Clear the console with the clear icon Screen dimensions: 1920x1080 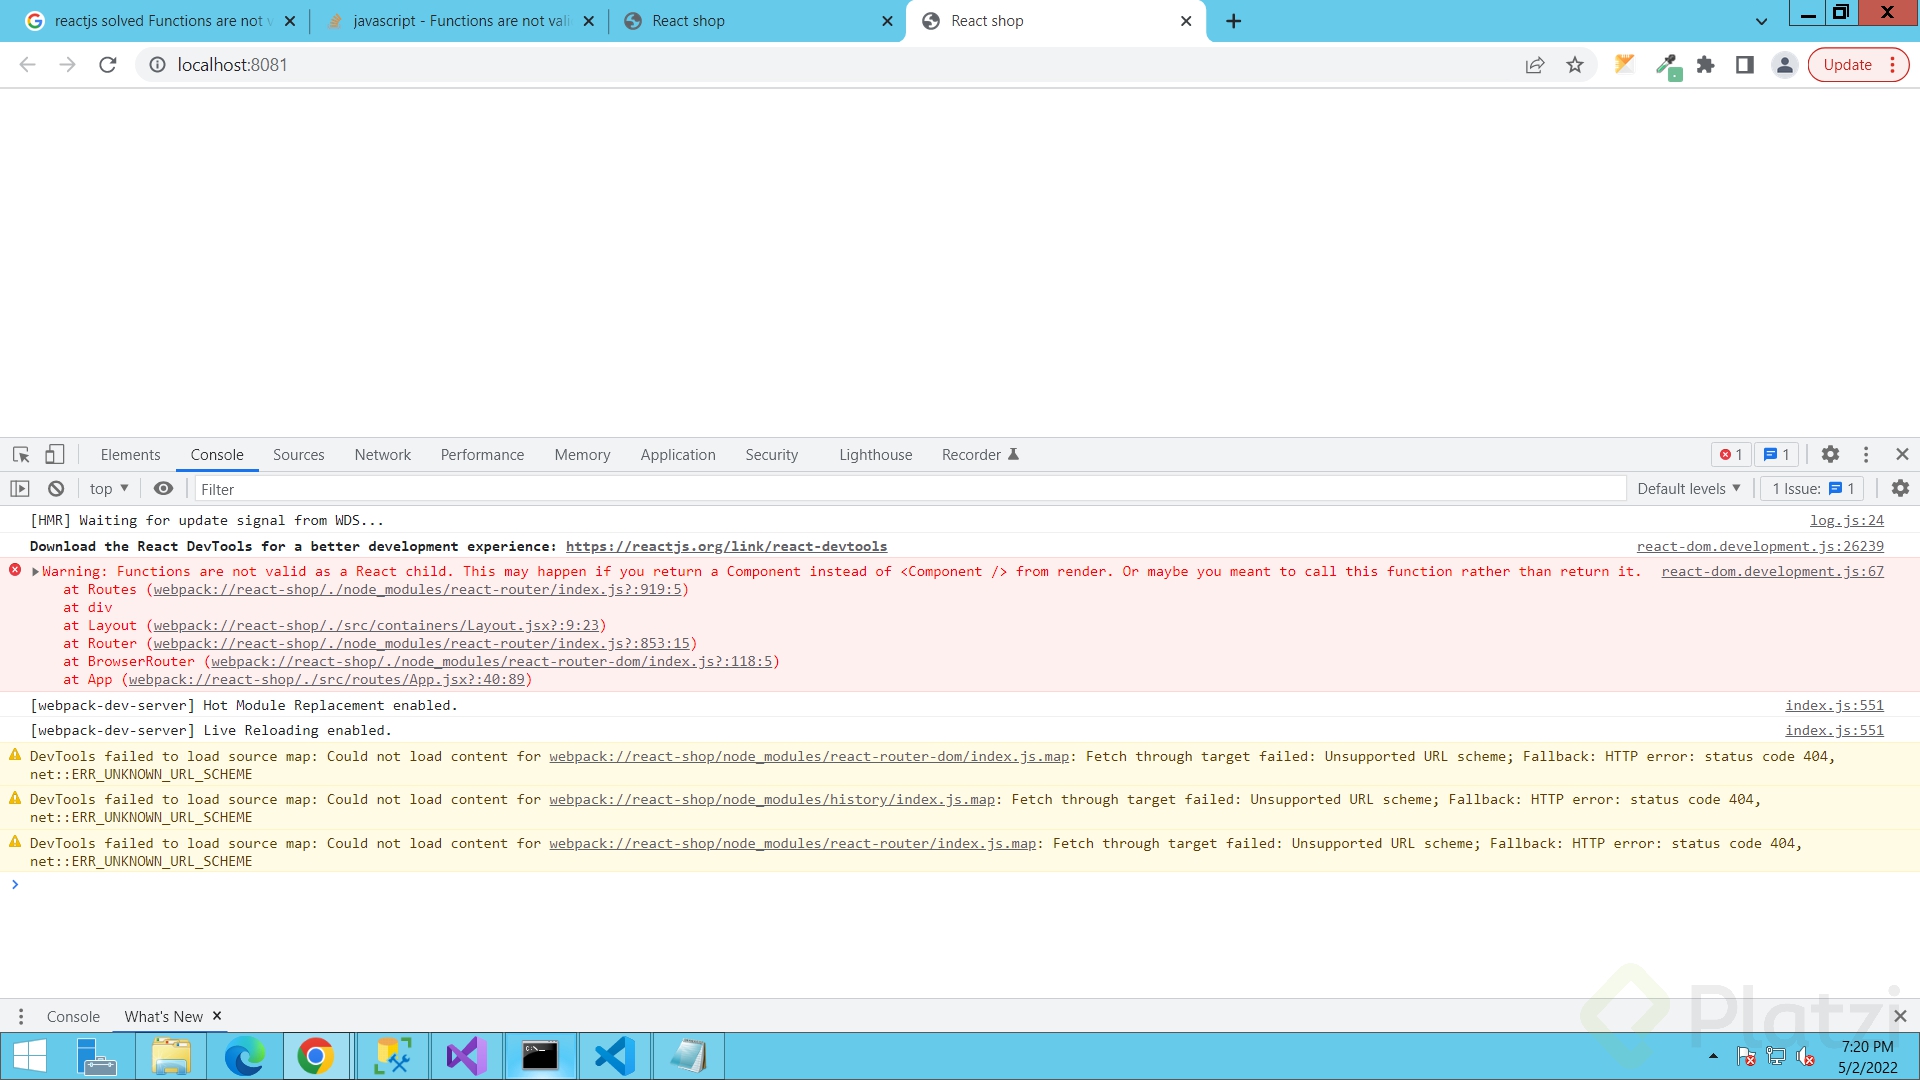coord(55,488)
